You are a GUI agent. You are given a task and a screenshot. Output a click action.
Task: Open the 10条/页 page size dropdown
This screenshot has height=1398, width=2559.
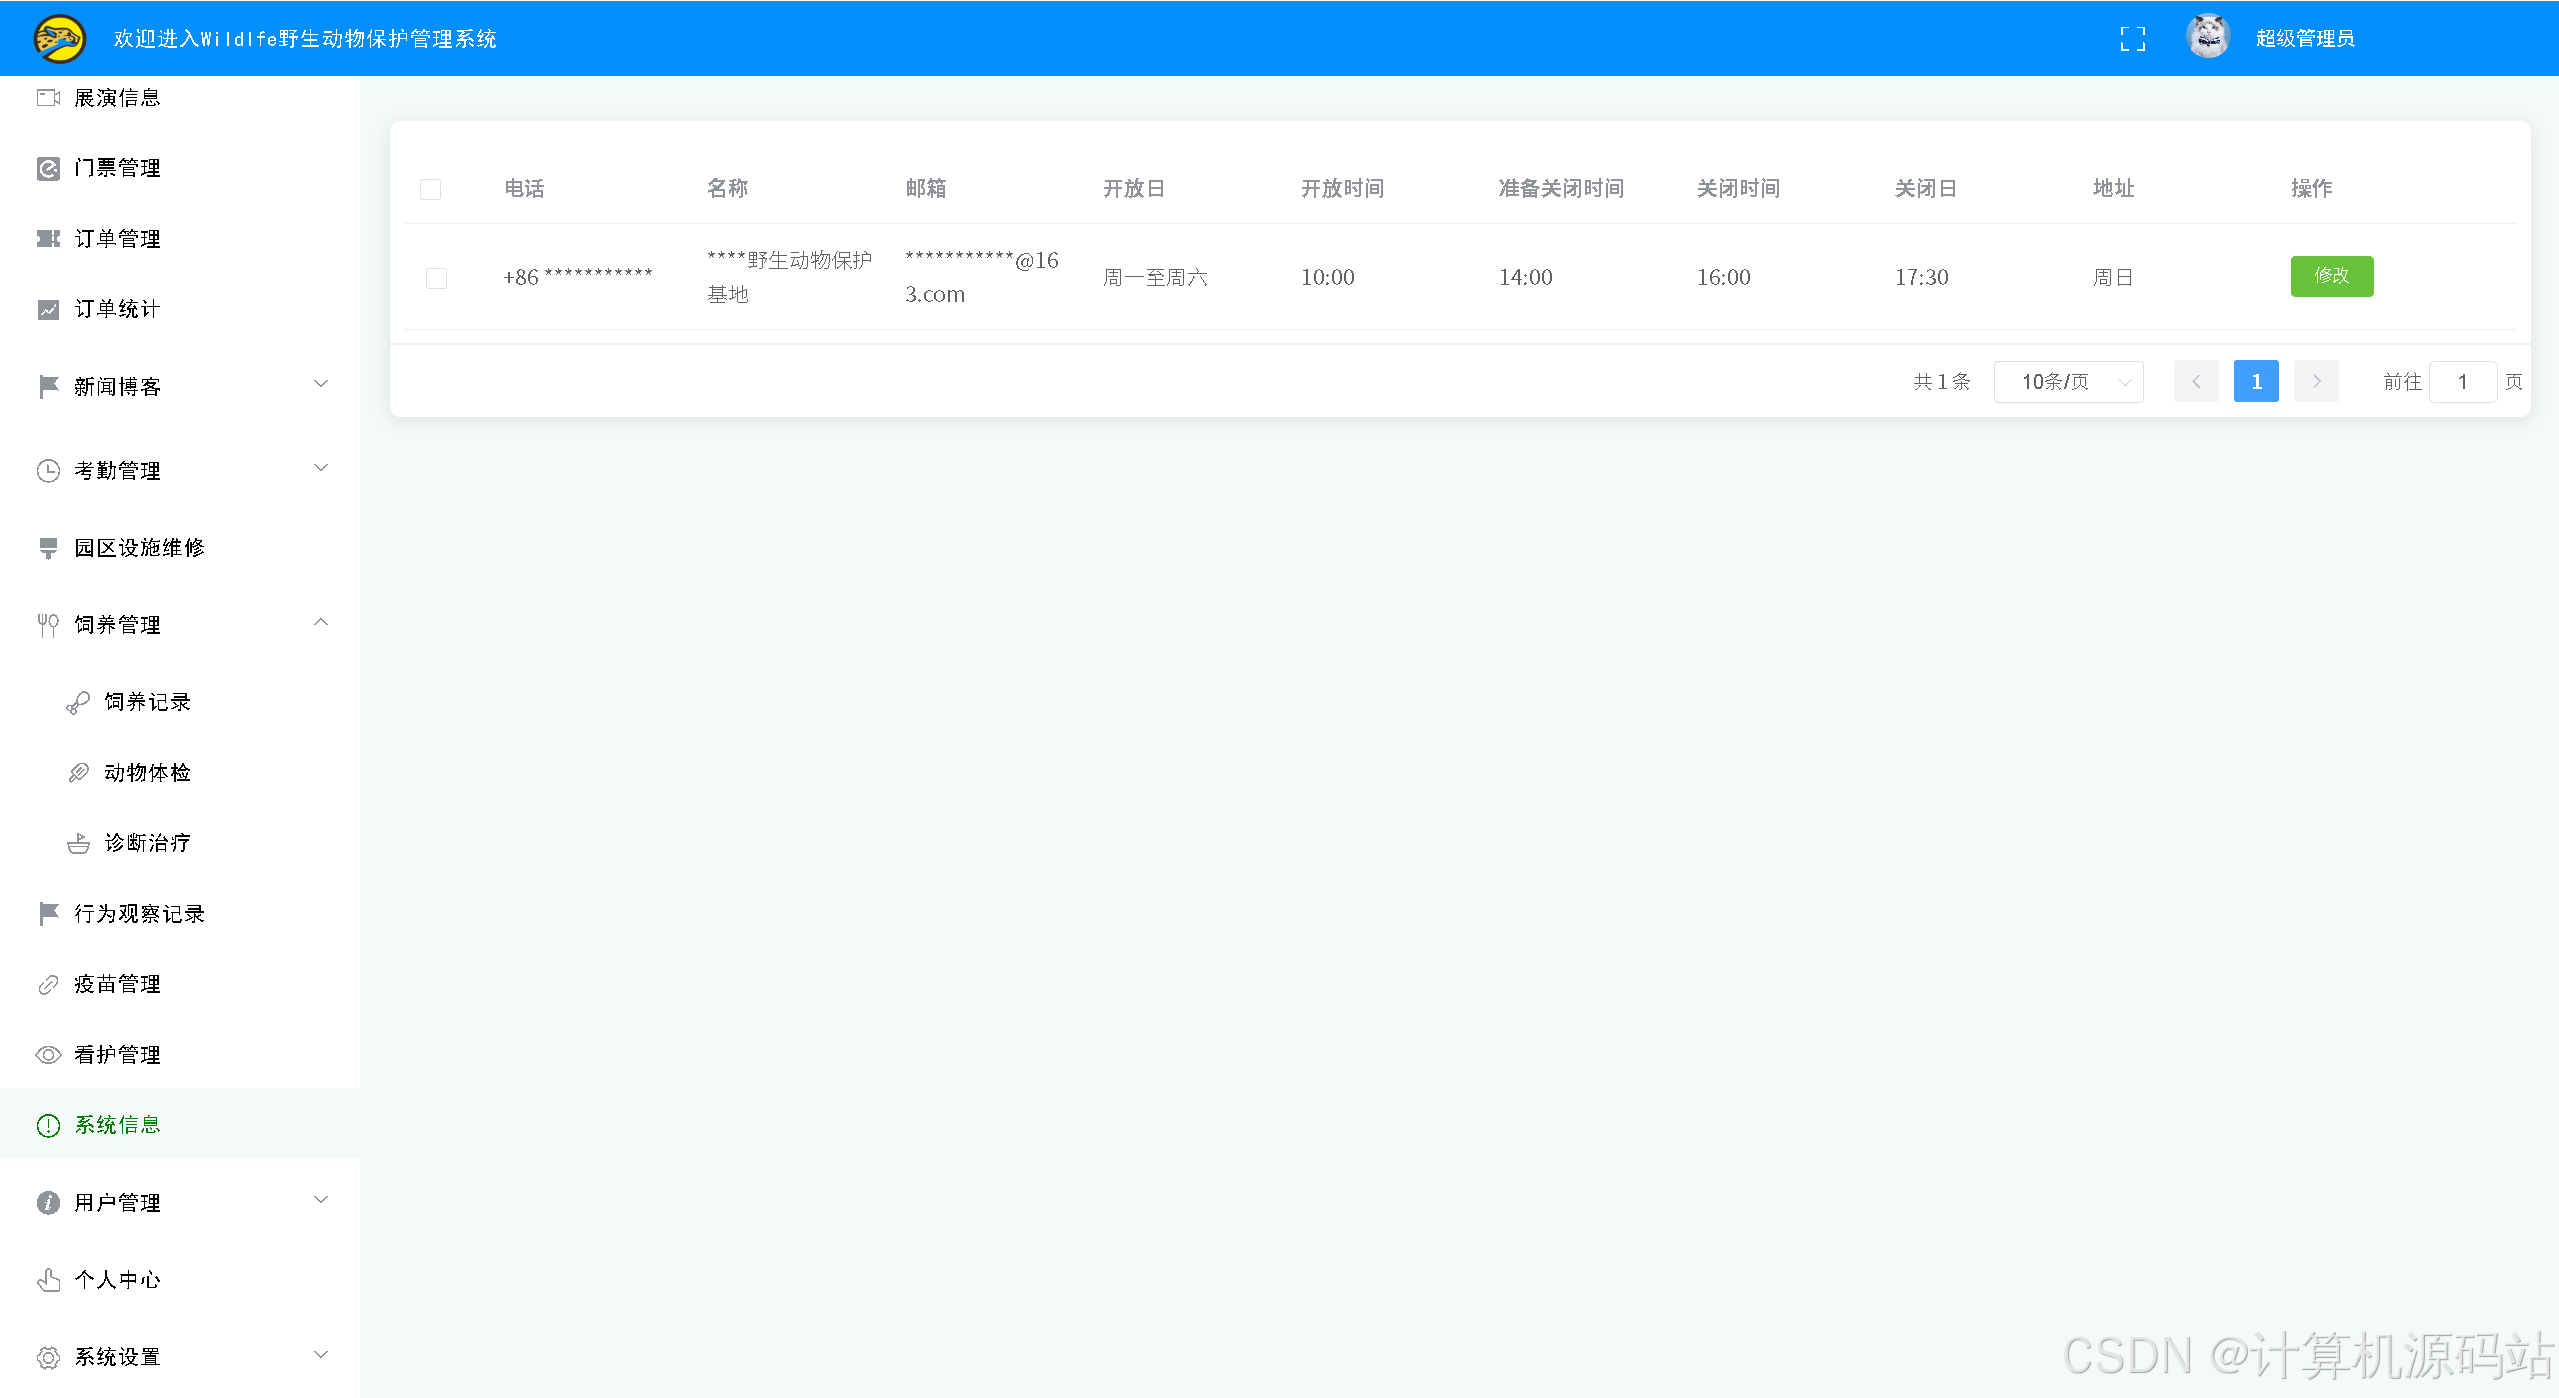(2068, 382)
